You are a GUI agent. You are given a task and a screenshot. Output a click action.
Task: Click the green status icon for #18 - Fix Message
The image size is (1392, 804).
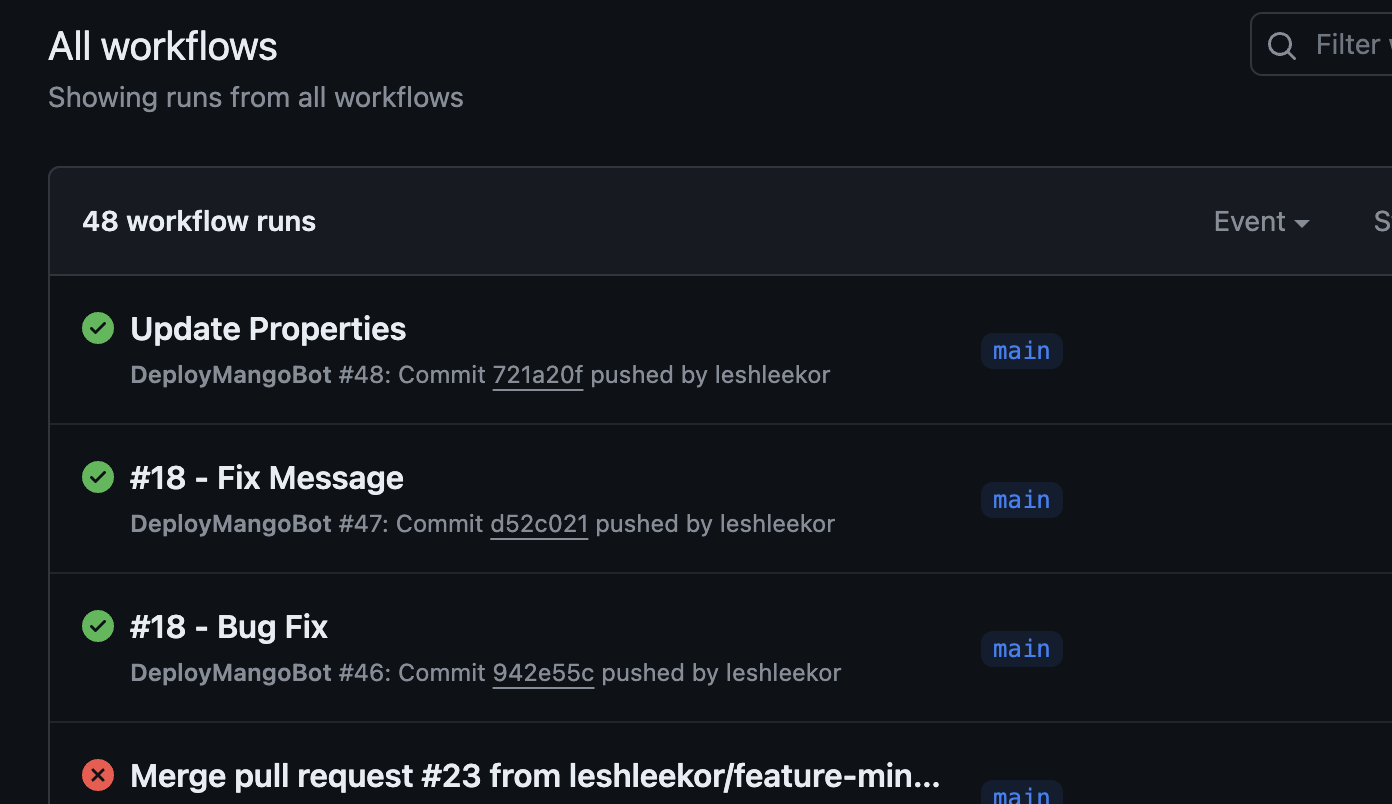(x=98, y=477)
